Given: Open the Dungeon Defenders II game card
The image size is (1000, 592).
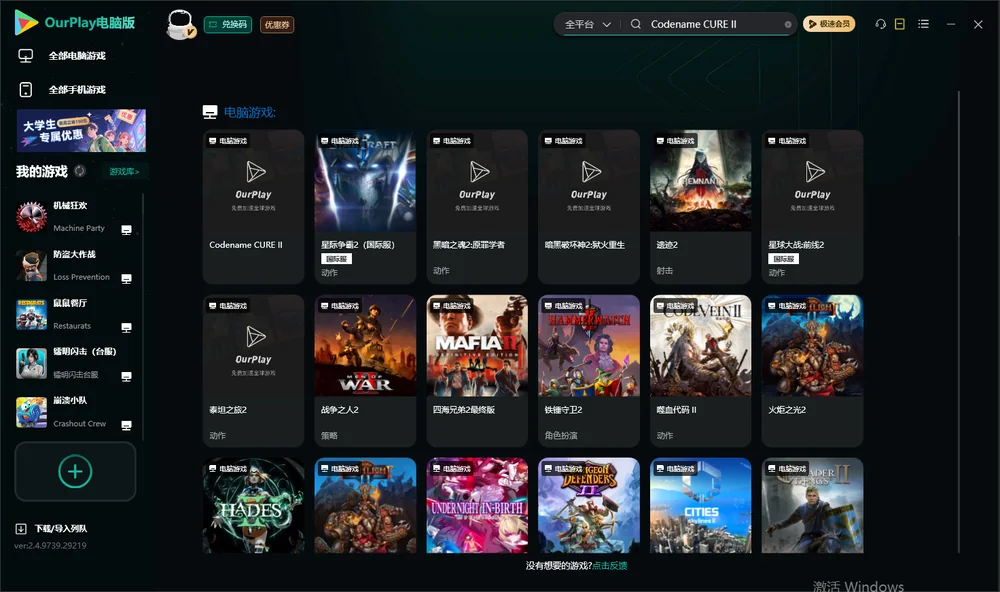Looking at the screenshot, I should pyautogui.click(x=589, y=505).
